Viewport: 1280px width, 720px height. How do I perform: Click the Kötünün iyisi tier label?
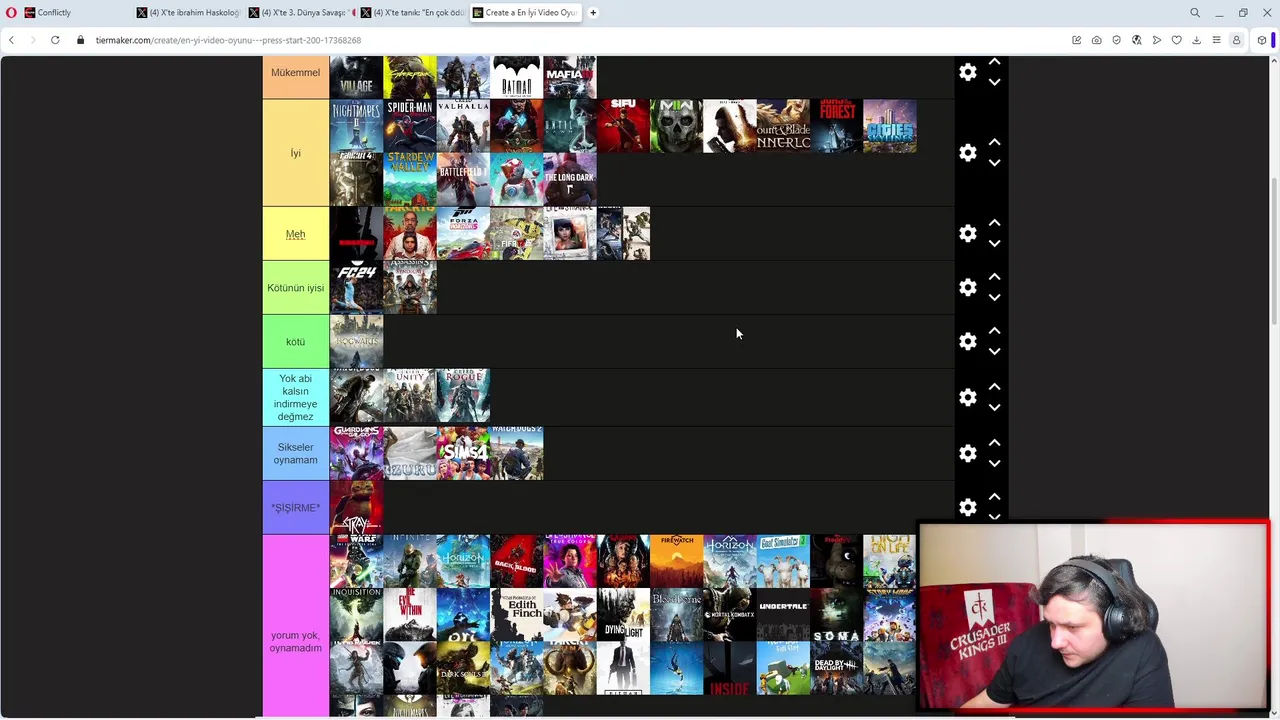pos(296,288)
